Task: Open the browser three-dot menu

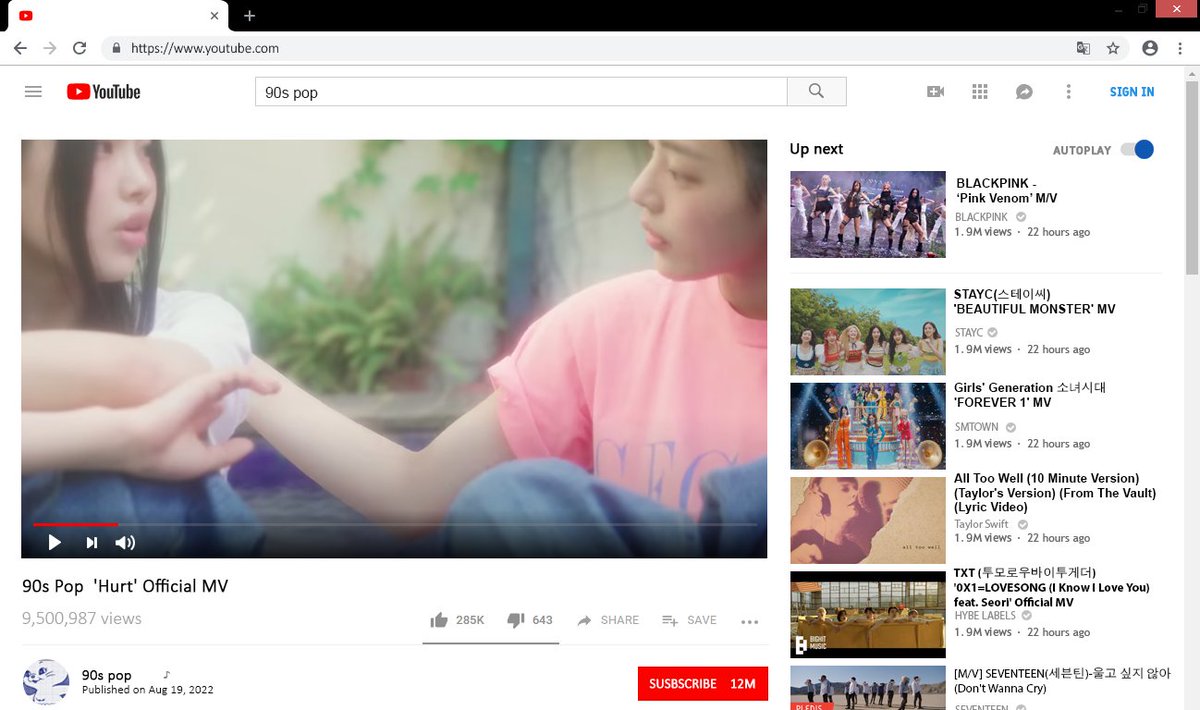Action: pyautogui.click(x=1181, y=48)
